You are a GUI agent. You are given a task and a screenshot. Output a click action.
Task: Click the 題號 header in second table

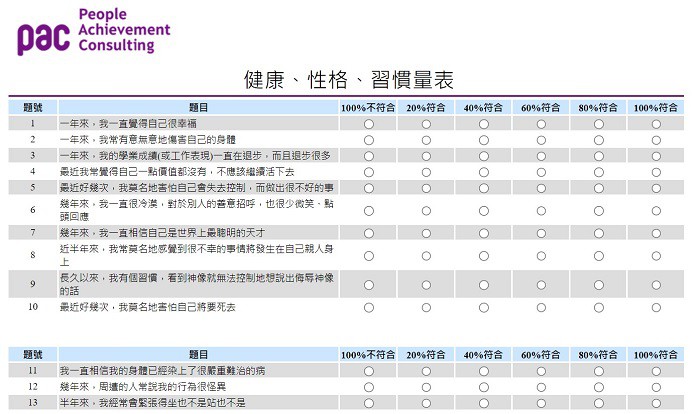[x=32, y=355]
